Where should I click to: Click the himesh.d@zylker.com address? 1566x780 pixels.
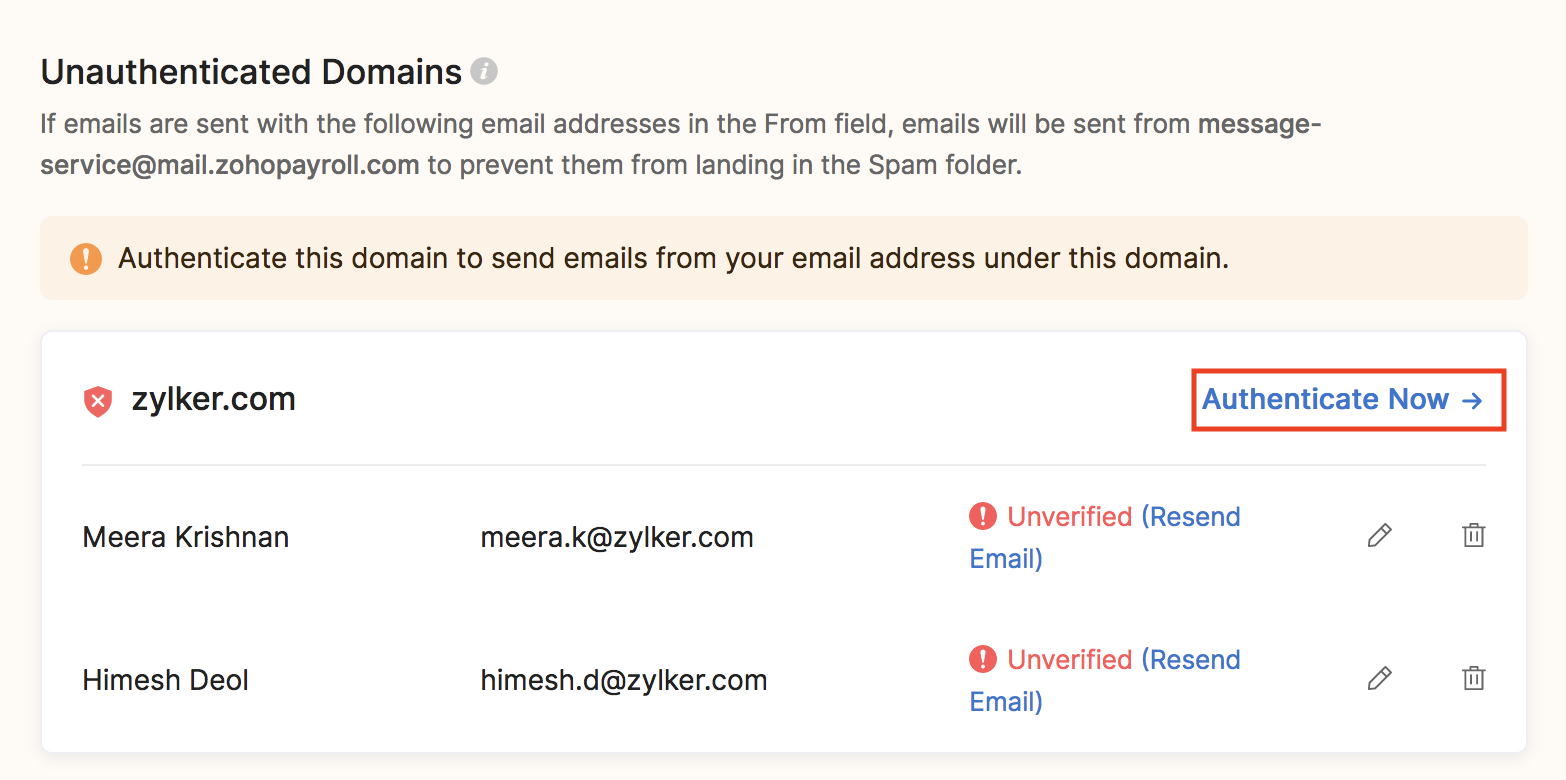tap(624, 680)
